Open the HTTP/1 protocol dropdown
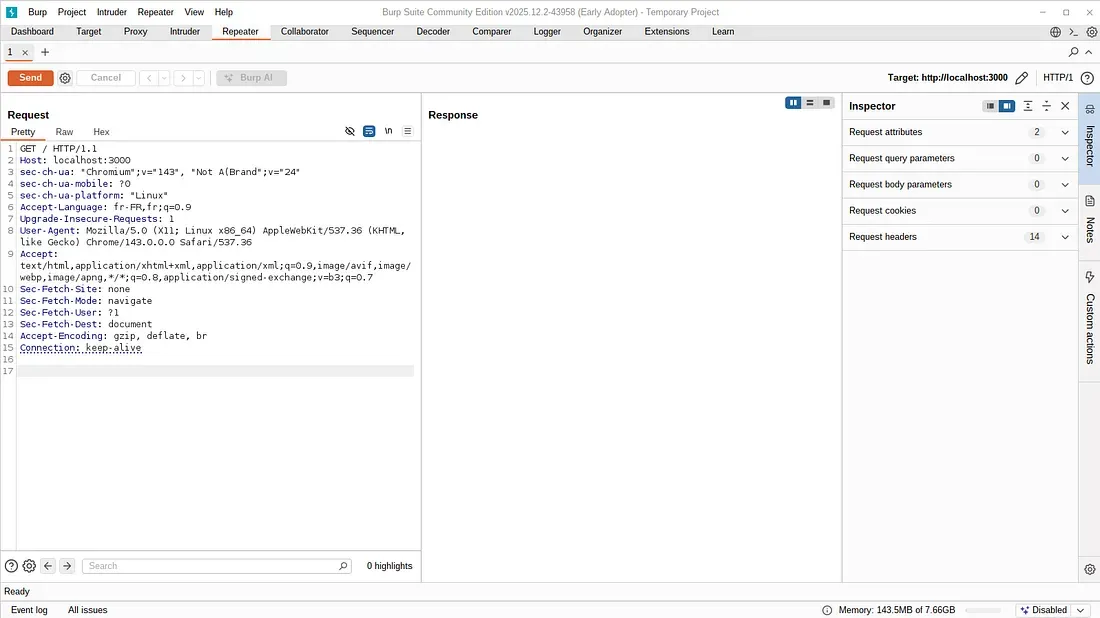Screen dimensions: 1100x618 pos(1058,77)
